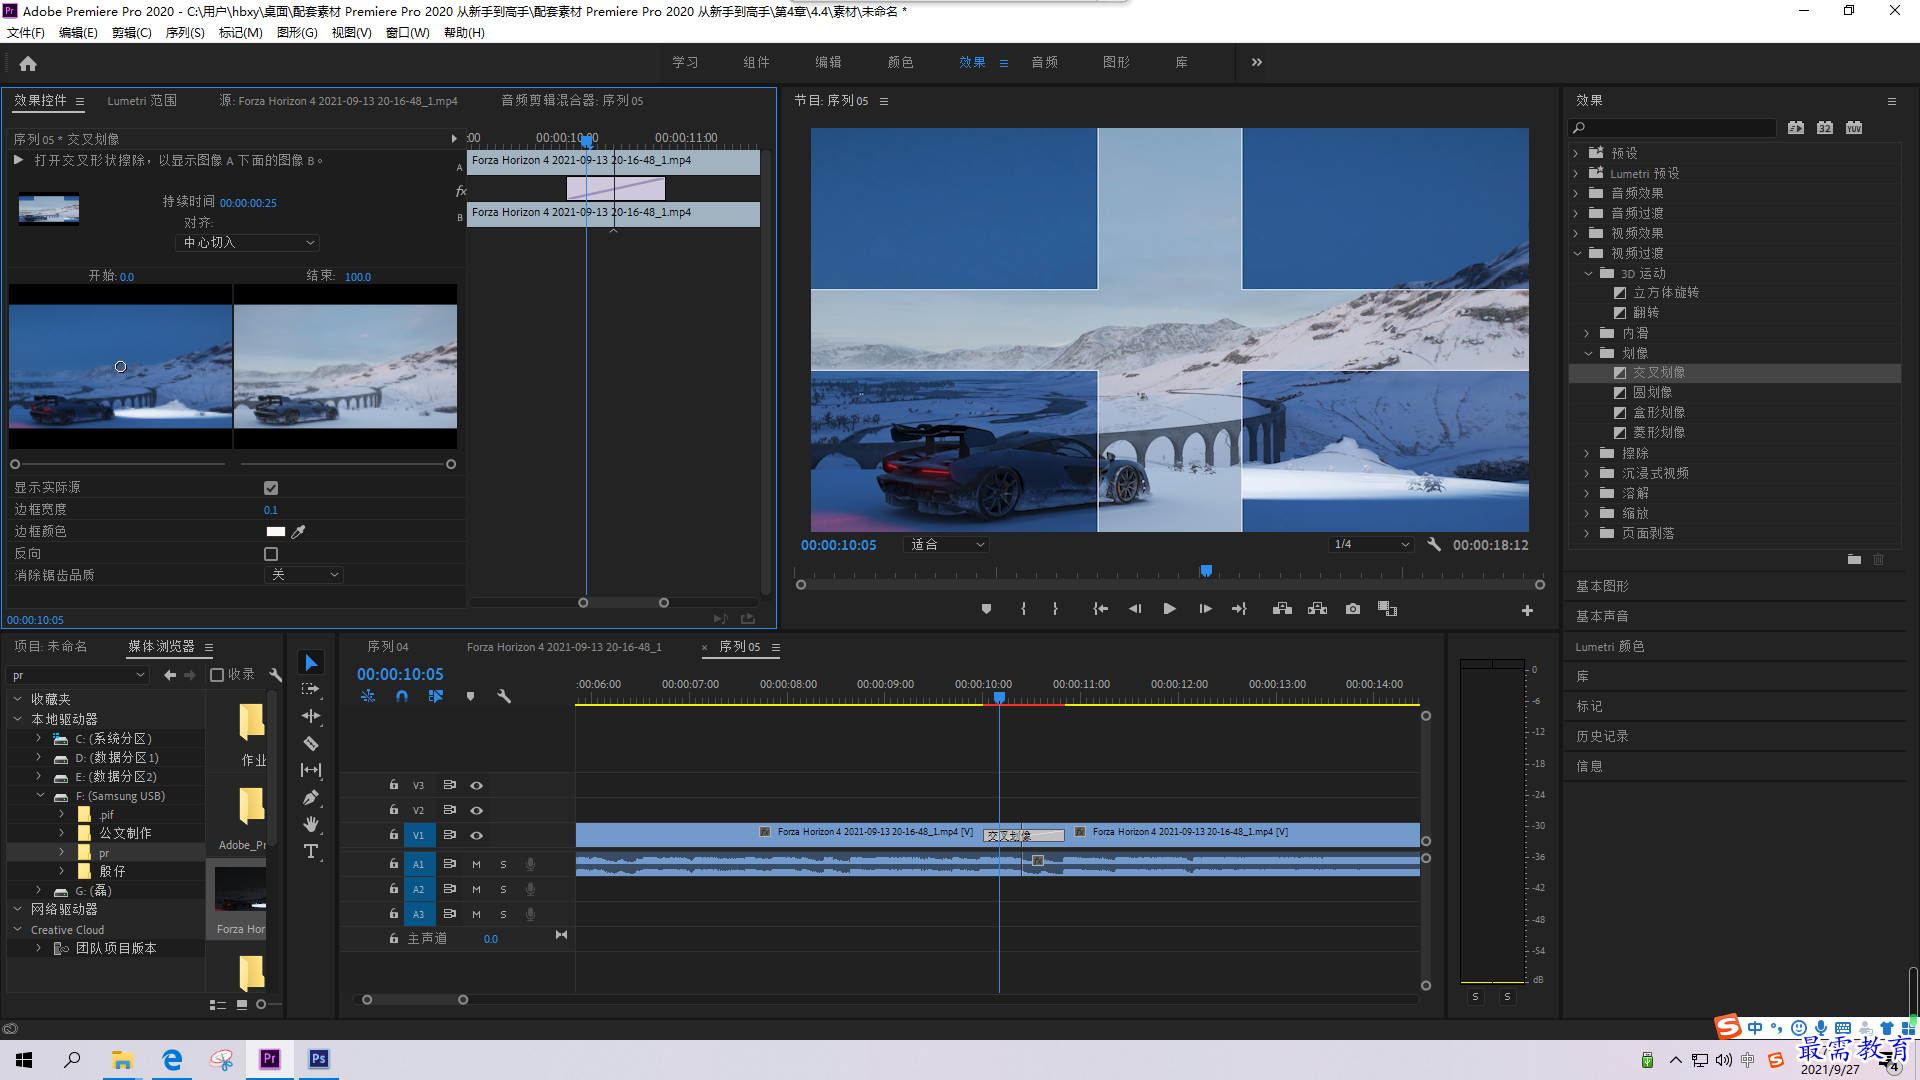Select the Razor tool
The image size is (1920, 1080).
click(x=311, y=743)
